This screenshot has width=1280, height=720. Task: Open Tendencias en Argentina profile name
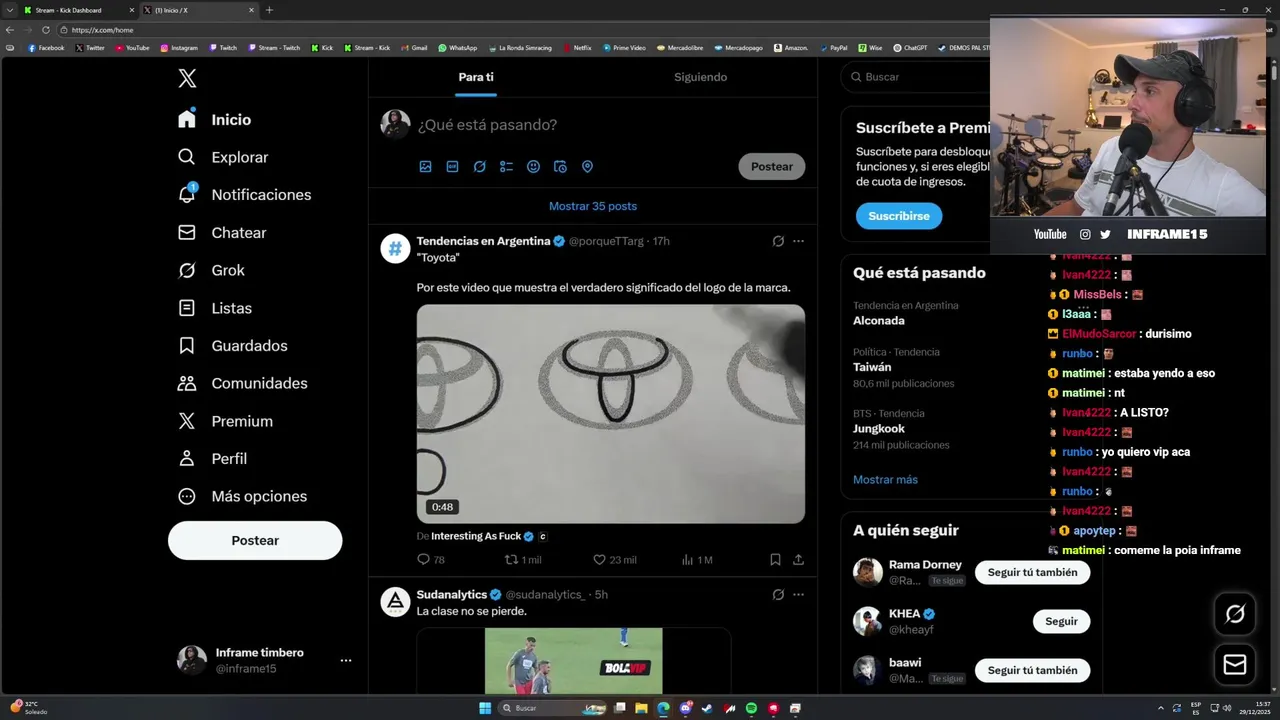pos(483,241)
